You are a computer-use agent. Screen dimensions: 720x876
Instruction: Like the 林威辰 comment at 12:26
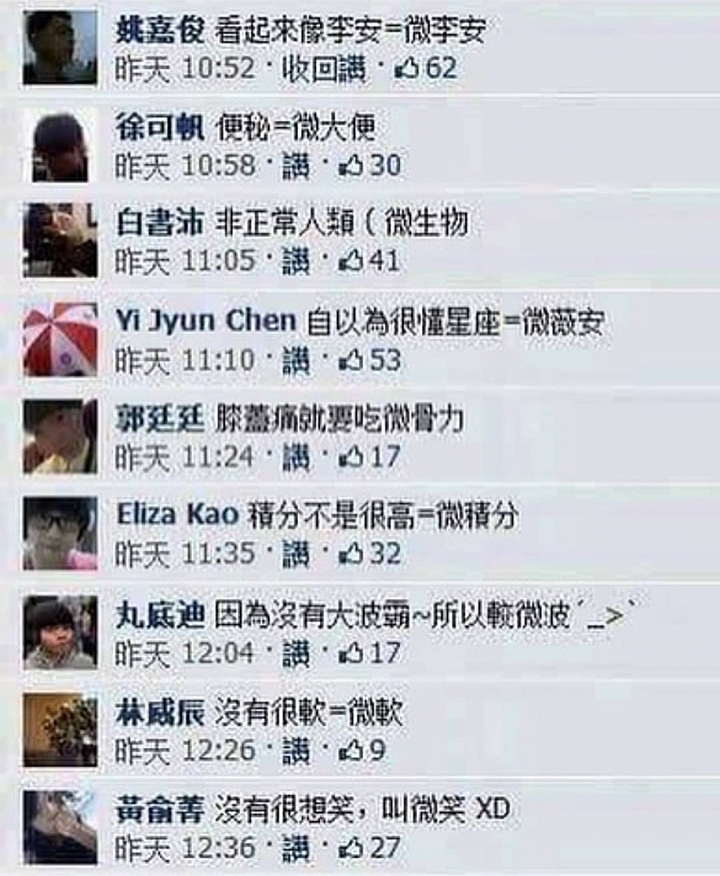(296, 750)
